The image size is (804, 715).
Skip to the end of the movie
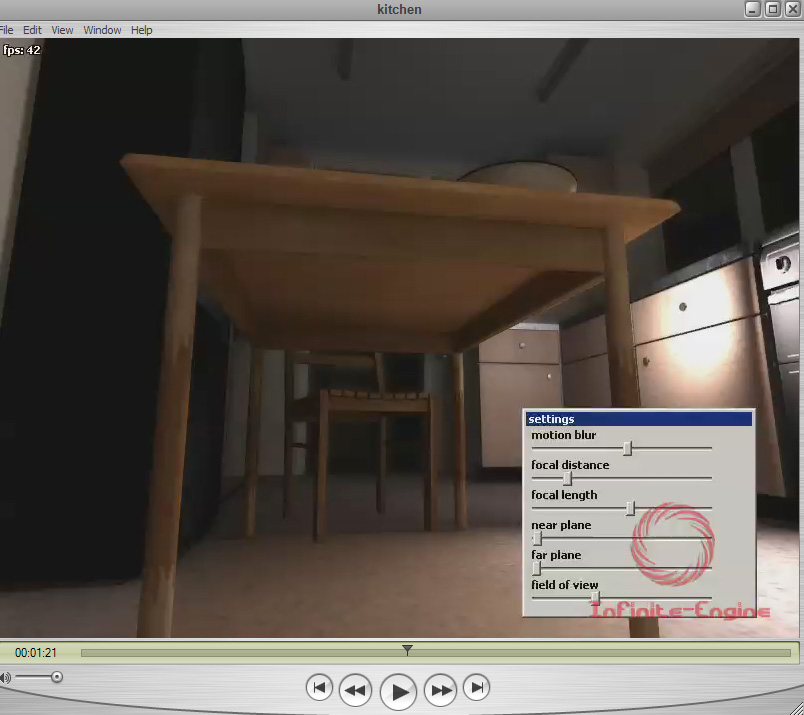pos(478,688)
